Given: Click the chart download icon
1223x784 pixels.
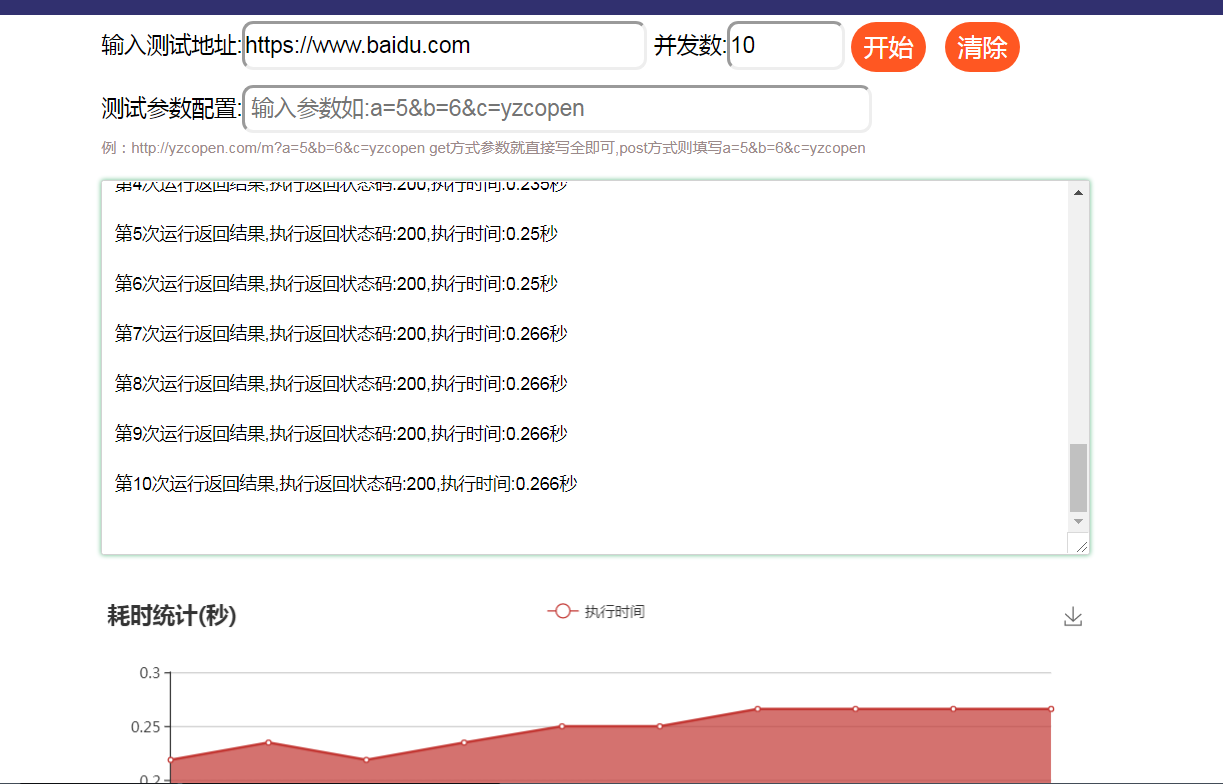Looking at the screenshot, I should (1073, 616).
